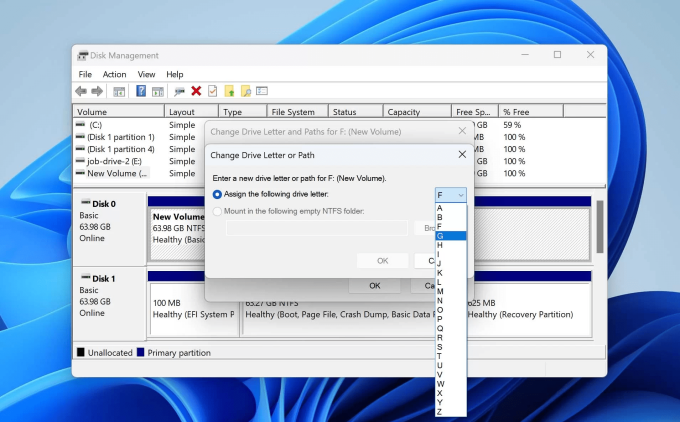The height and width of the screenshot is (422, 680).
Task: Open the View menu
Action: [x=146, y=74]
